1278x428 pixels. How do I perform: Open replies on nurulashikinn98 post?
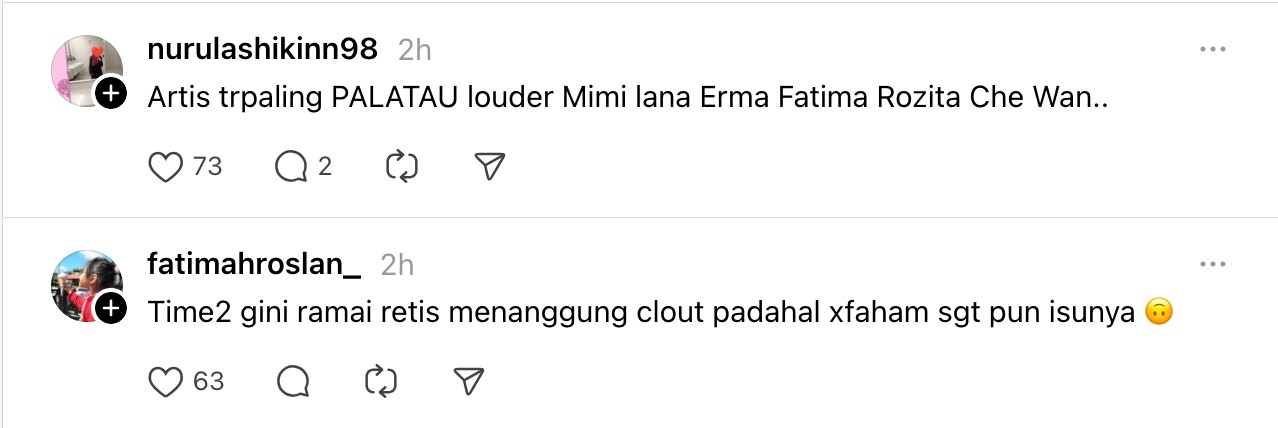tap(291, 167)
